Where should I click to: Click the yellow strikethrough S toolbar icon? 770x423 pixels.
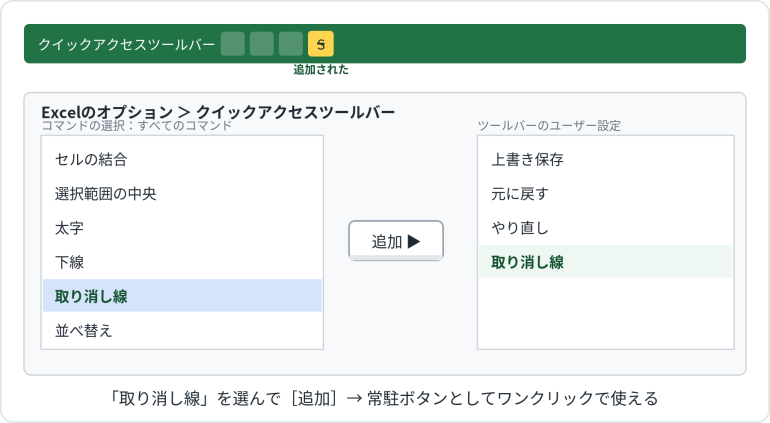click(x=321, y=44)
